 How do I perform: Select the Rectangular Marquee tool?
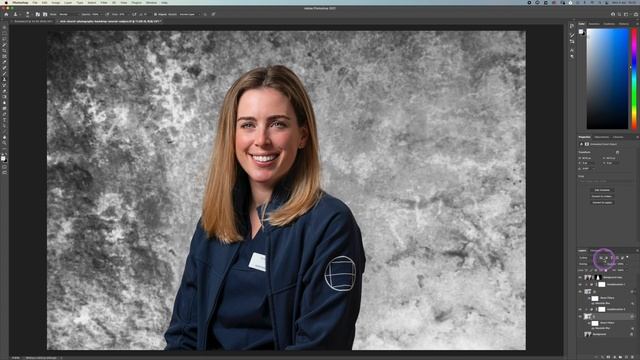[4, 33]
